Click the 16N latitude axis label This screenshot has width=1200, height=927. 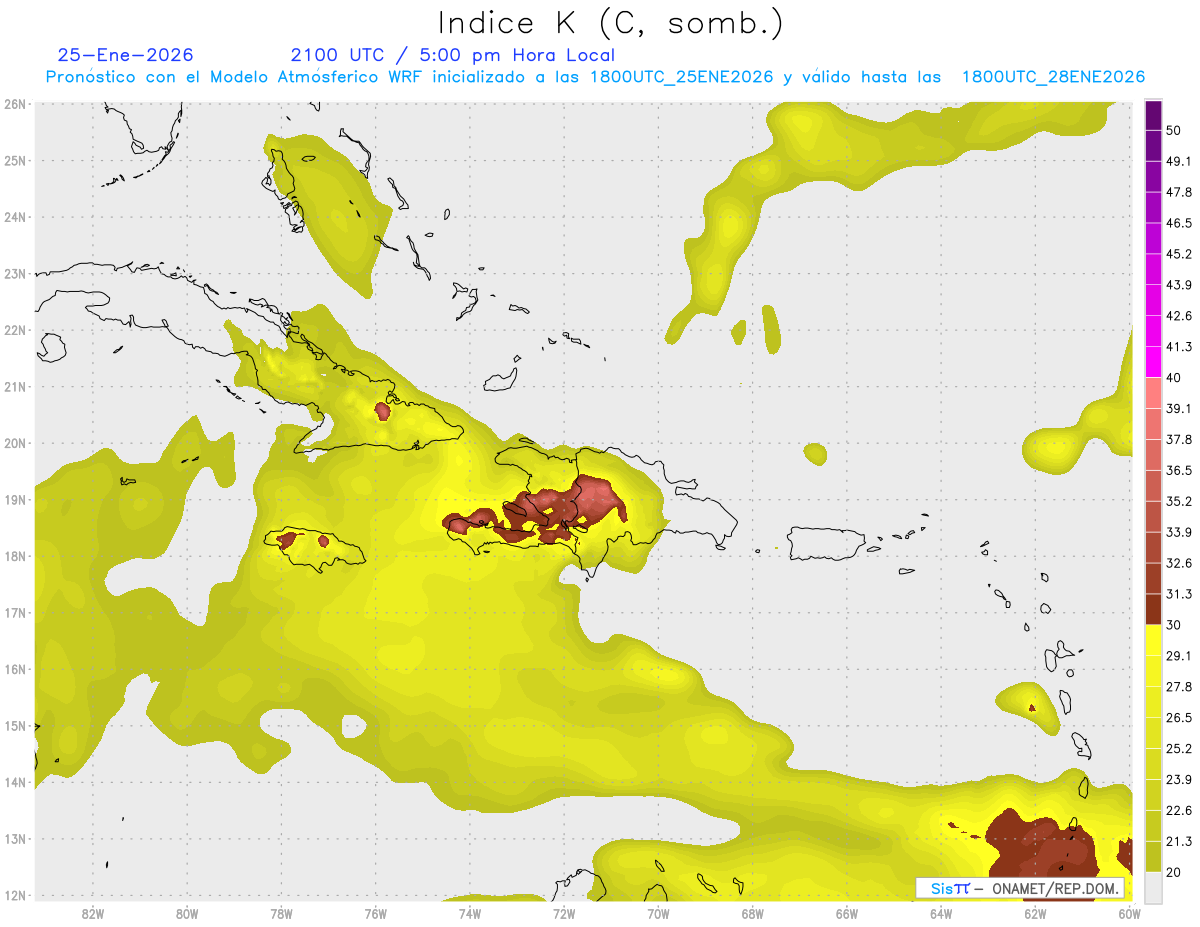[x=15, y=669]
